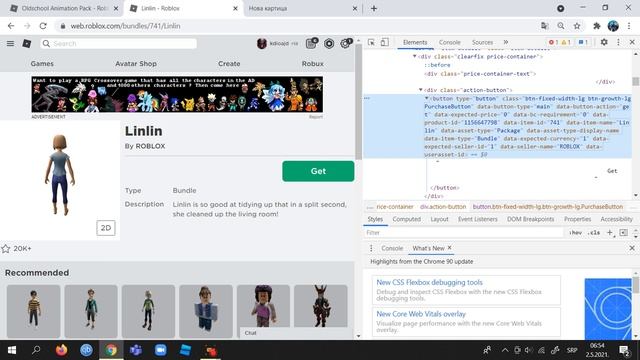Open the Robux balance icon

[329, 43]
